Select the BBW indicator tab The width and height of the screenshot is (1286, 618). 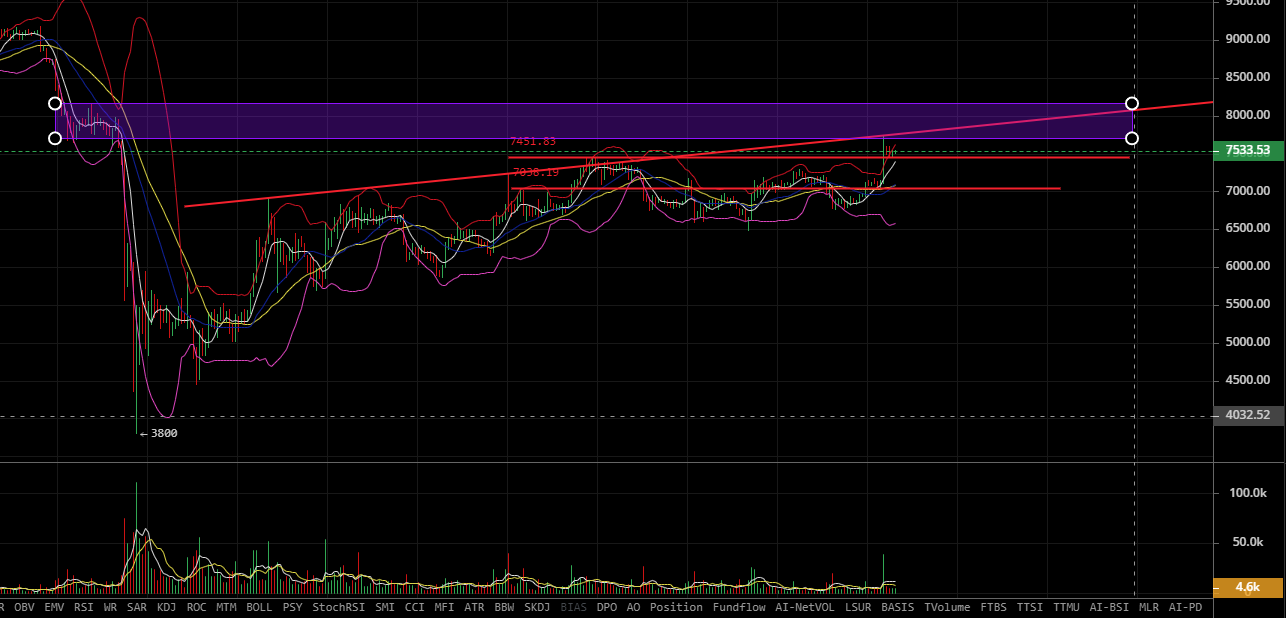(504, 607)
